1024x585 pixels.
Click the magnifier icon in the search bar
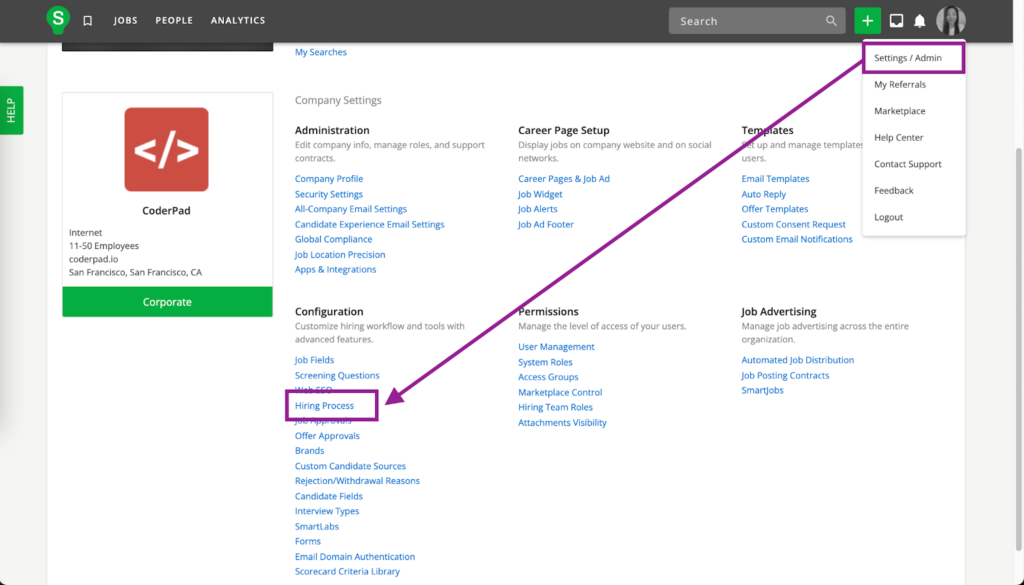tap(831, 20)
